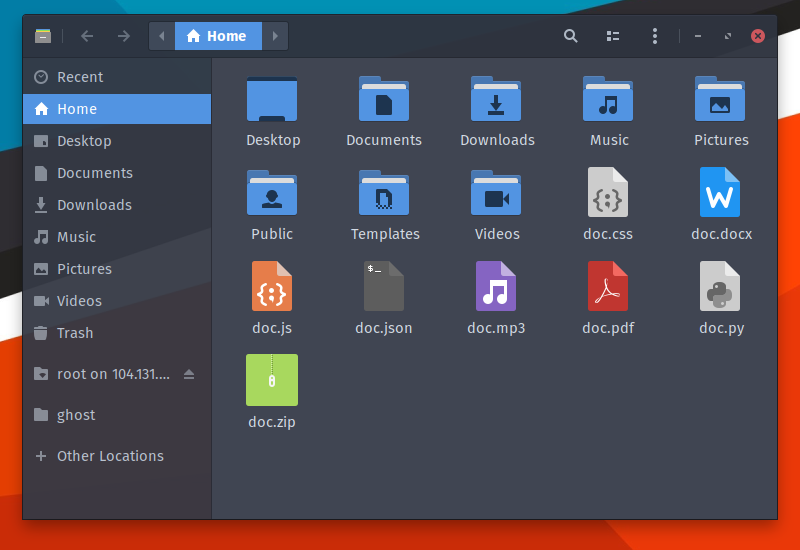Open the ghost bookmark in sidebar

(x=117, y=415)
